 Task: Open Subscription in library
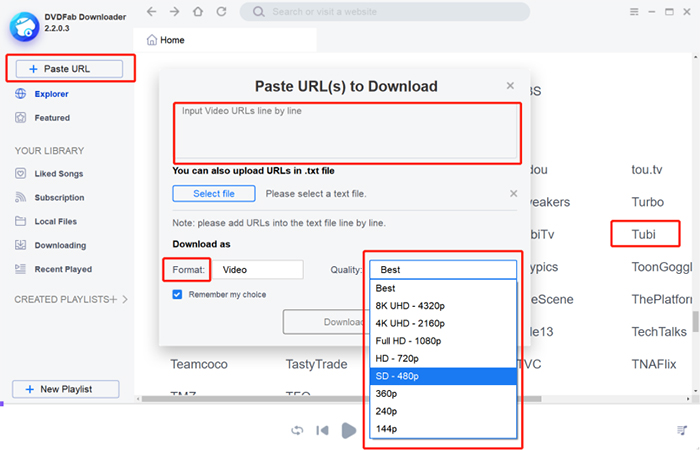[x=59, y=197]
